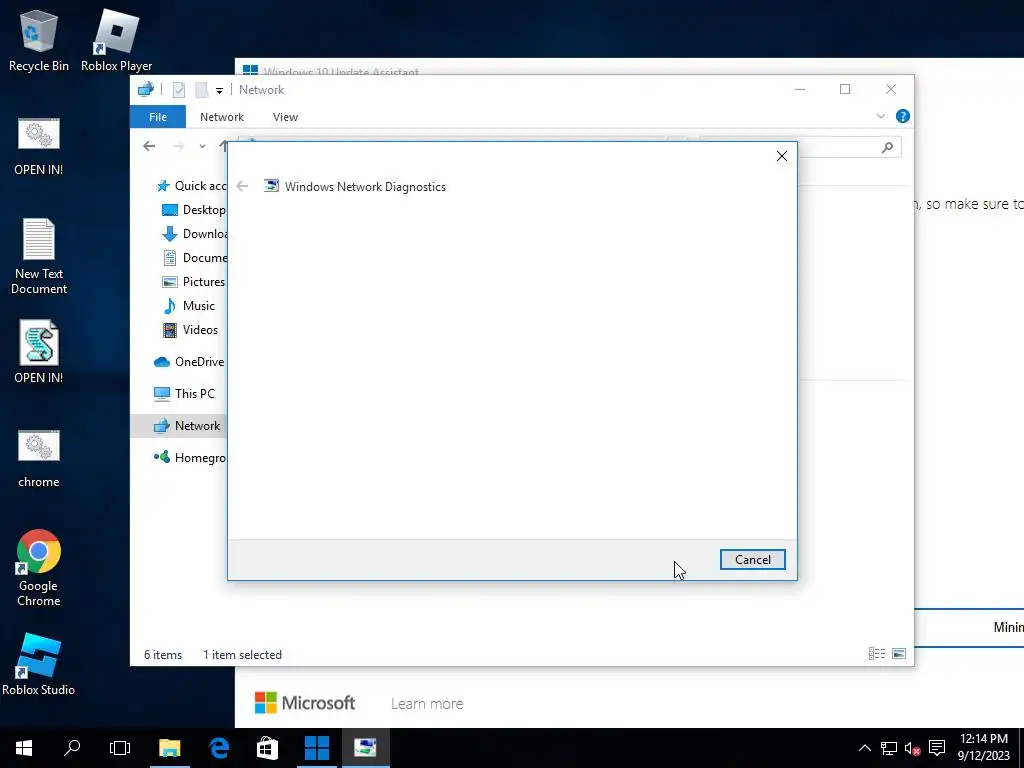
Task: Open network status tray icon
Action: [889, 748]
